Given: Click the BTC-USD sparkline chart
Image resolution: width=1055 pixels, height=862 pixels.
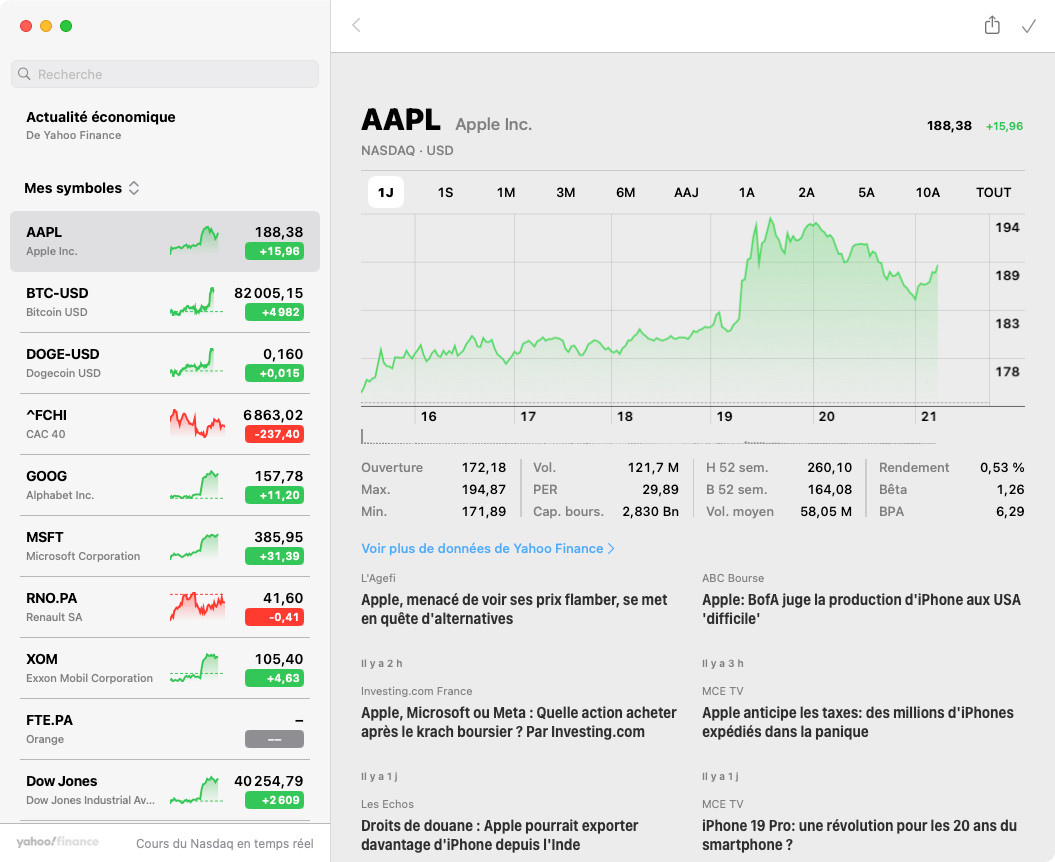Looking at the screenshot, I should pos(196,301).
